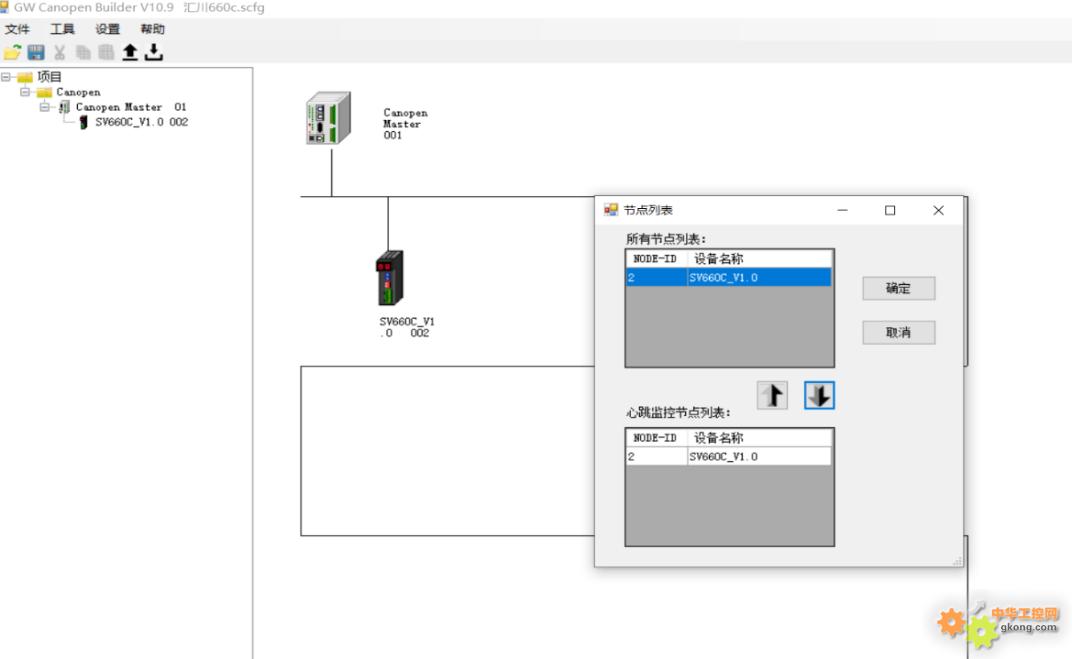
Task: Open the 帮助 menu
Action: pyautogui.click(x=152, y=29)
